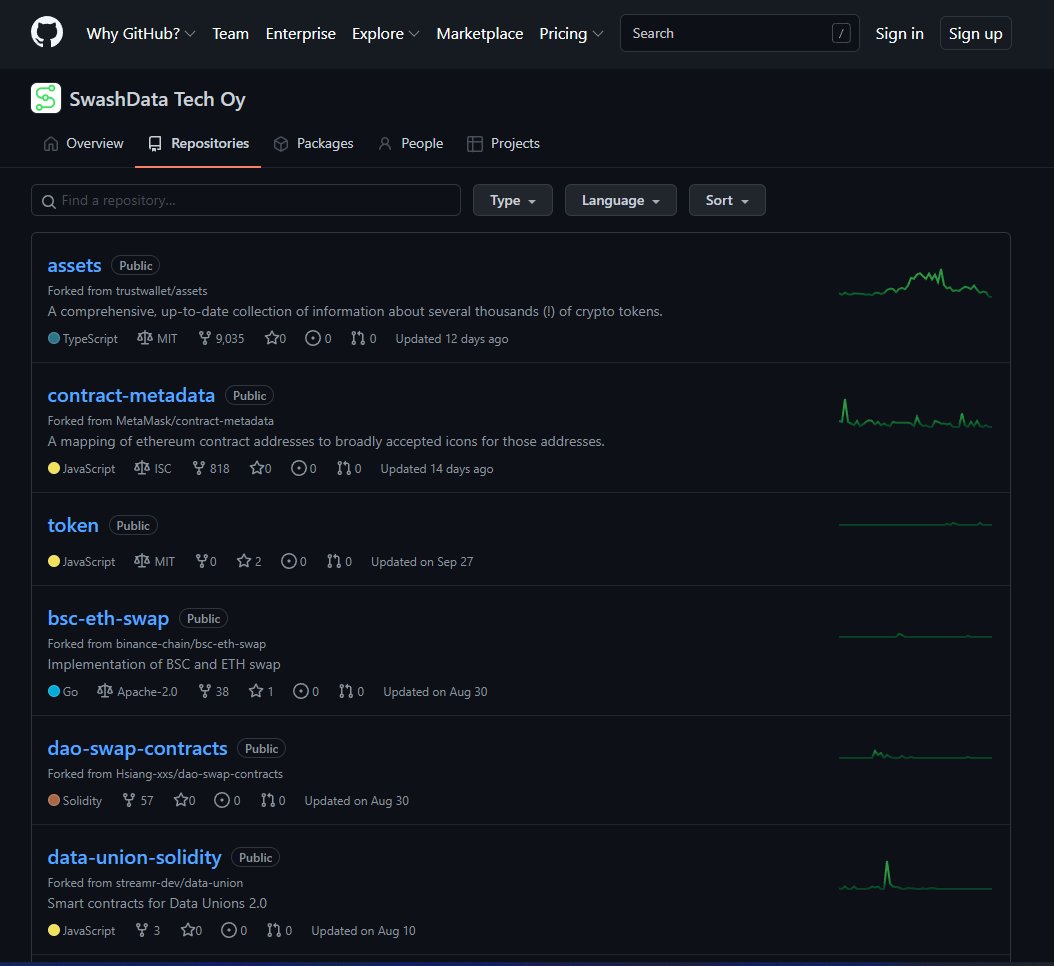The width and height of the screenshot is (1054, 966).
Task: Switch to the Projects tab
Action: (503, 143)
